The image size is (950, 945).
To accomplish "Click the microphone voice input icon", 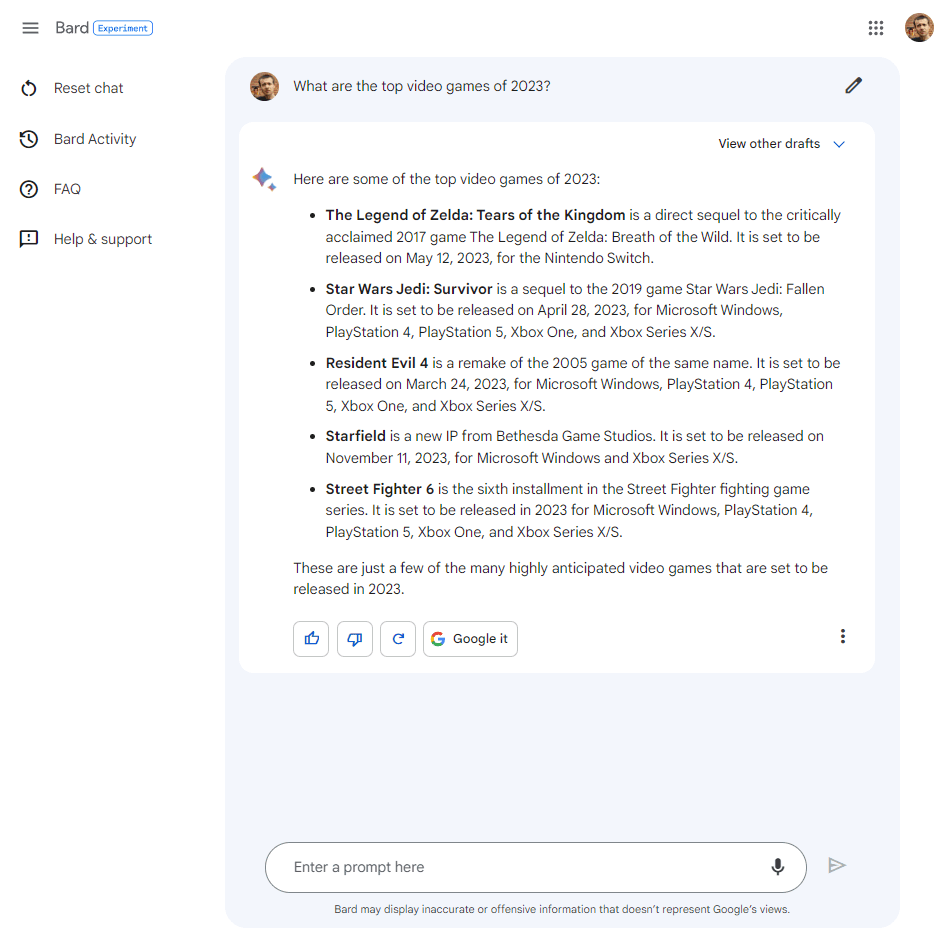I will point(778,867).
